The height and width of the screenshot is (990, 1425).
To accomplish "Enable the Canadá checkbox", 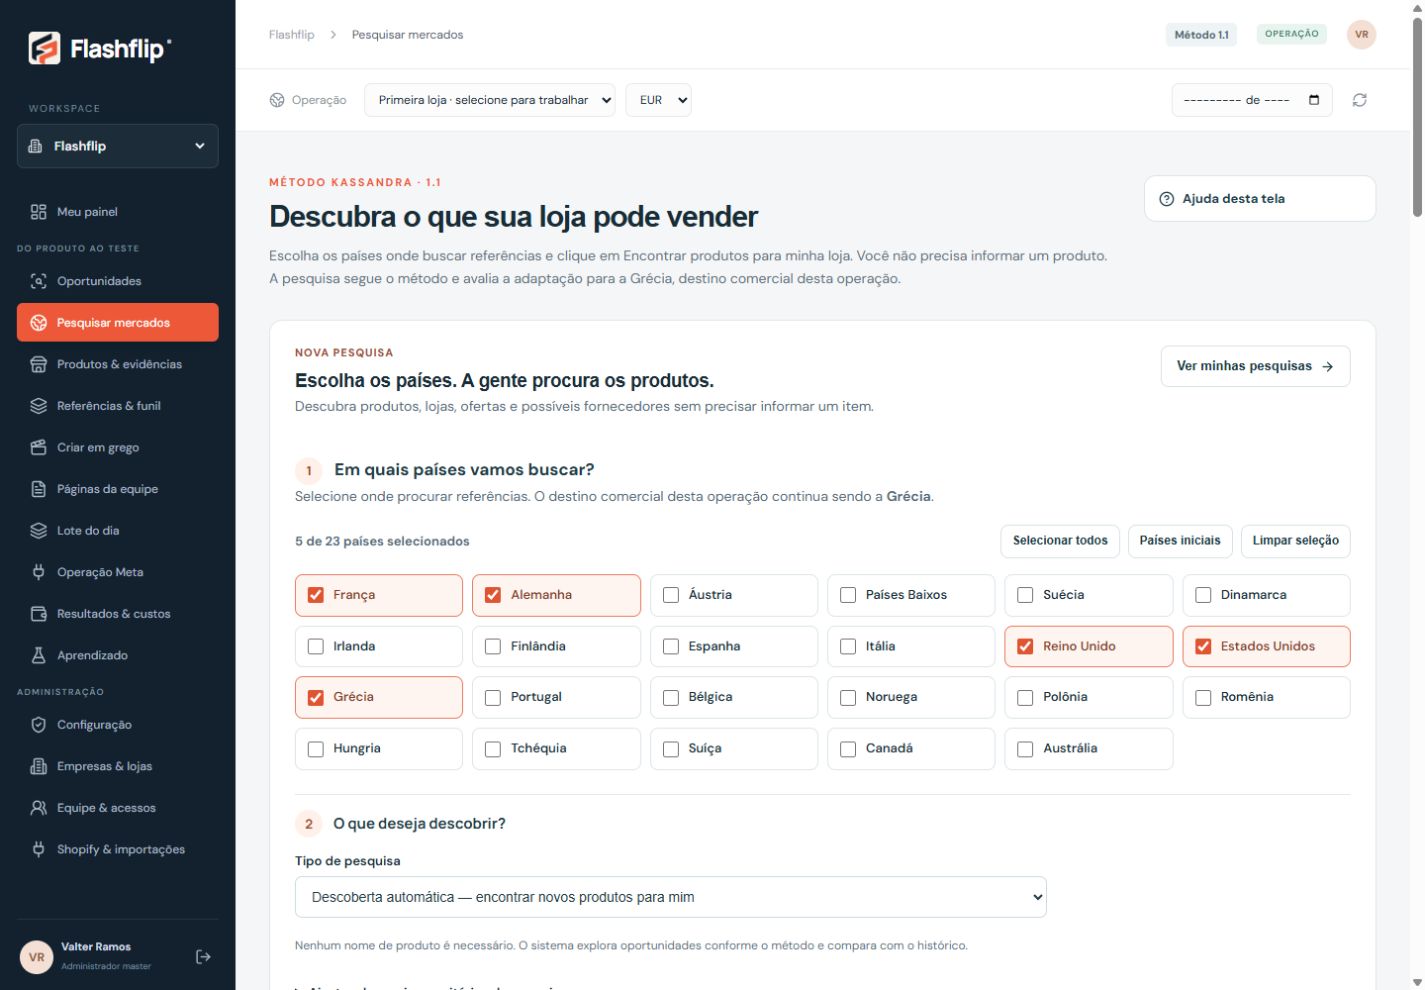I will pyautogui.click(x=848, y=749).
